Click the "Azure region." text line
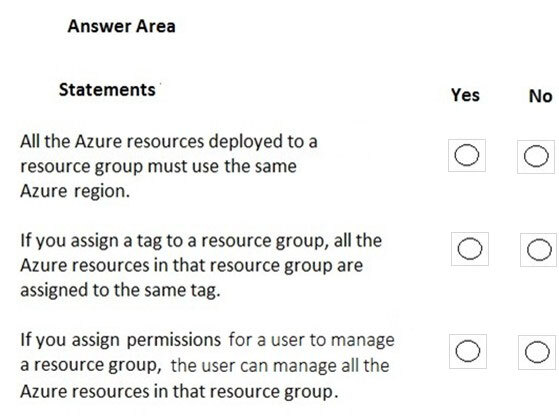 [75, 191]
